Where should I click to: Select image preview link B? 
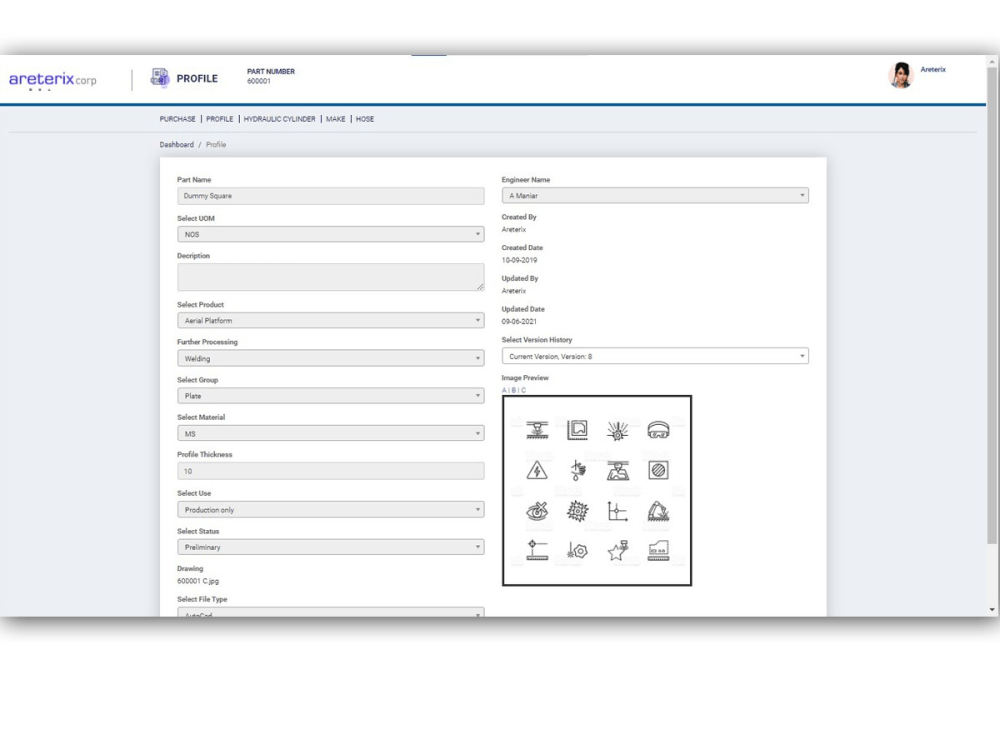click(513, 390)
